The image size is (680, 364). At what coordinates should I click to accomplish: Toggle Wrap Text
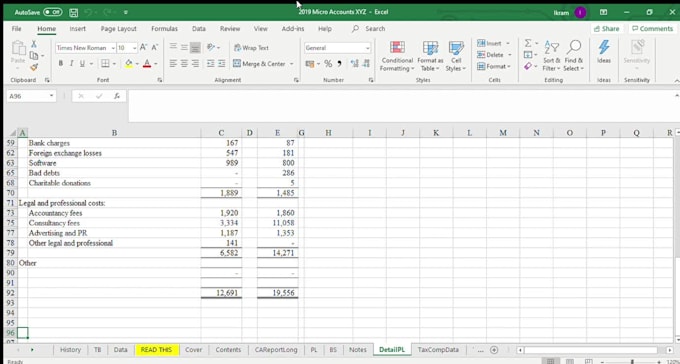(251, 48)
